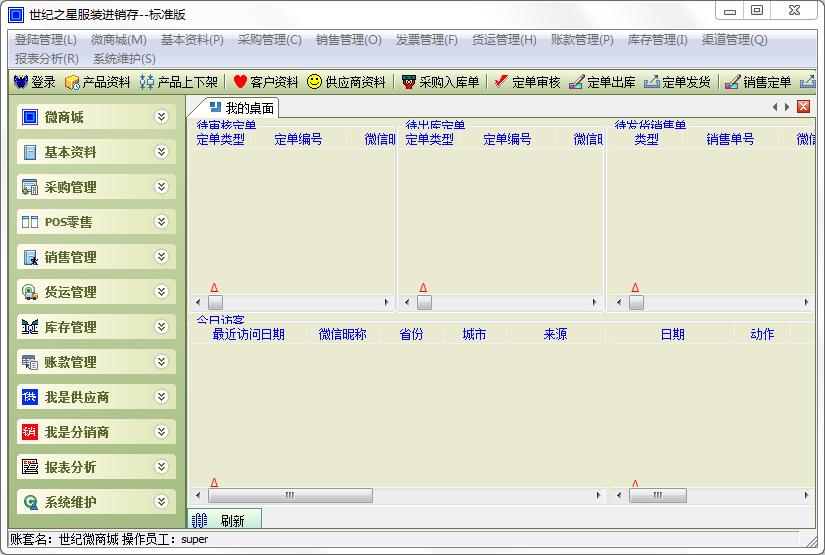Screen dimensions: 825x555
Task: Click the POS零售 sidebar icon
Action: coord(30,222)
